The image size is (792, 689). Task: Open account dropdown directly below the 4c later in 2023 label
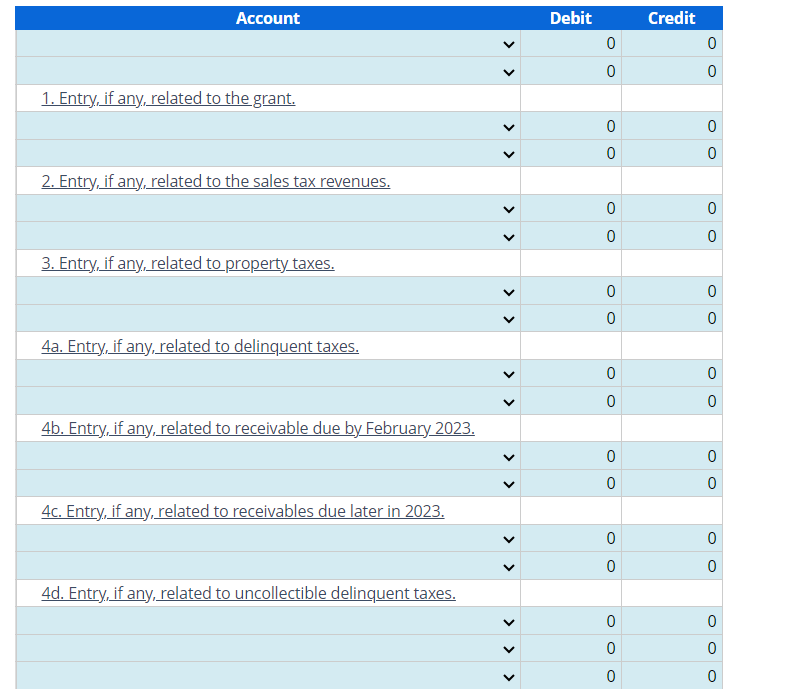tap(268, 538)
